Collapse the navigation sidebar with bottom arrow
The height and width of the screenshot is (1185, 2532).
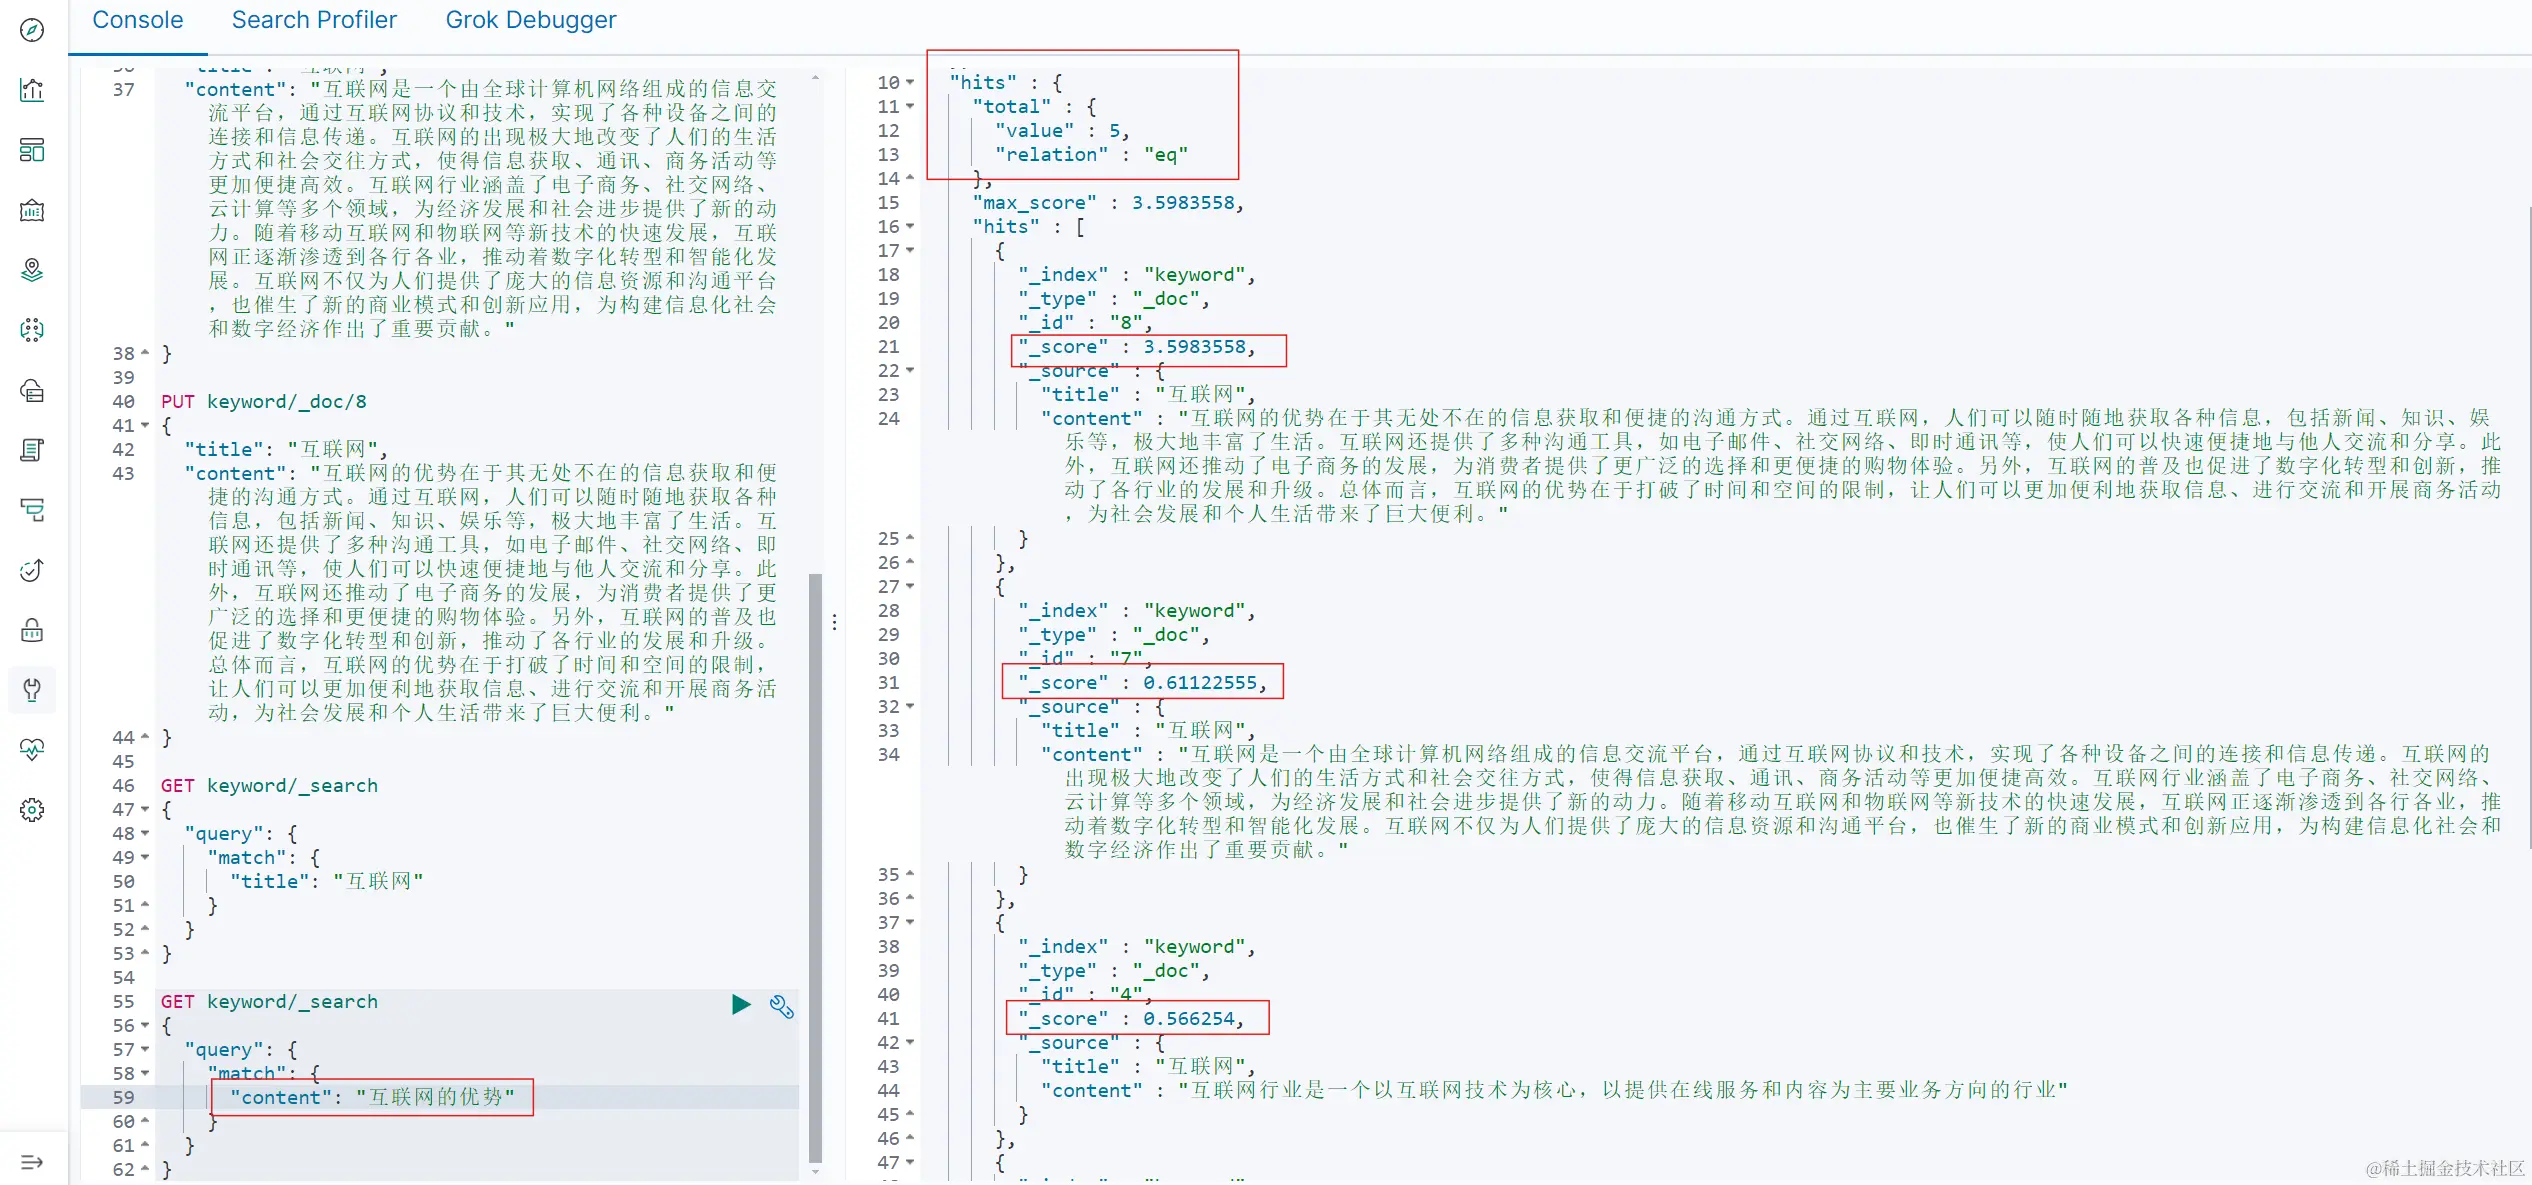pos(31,1160)
